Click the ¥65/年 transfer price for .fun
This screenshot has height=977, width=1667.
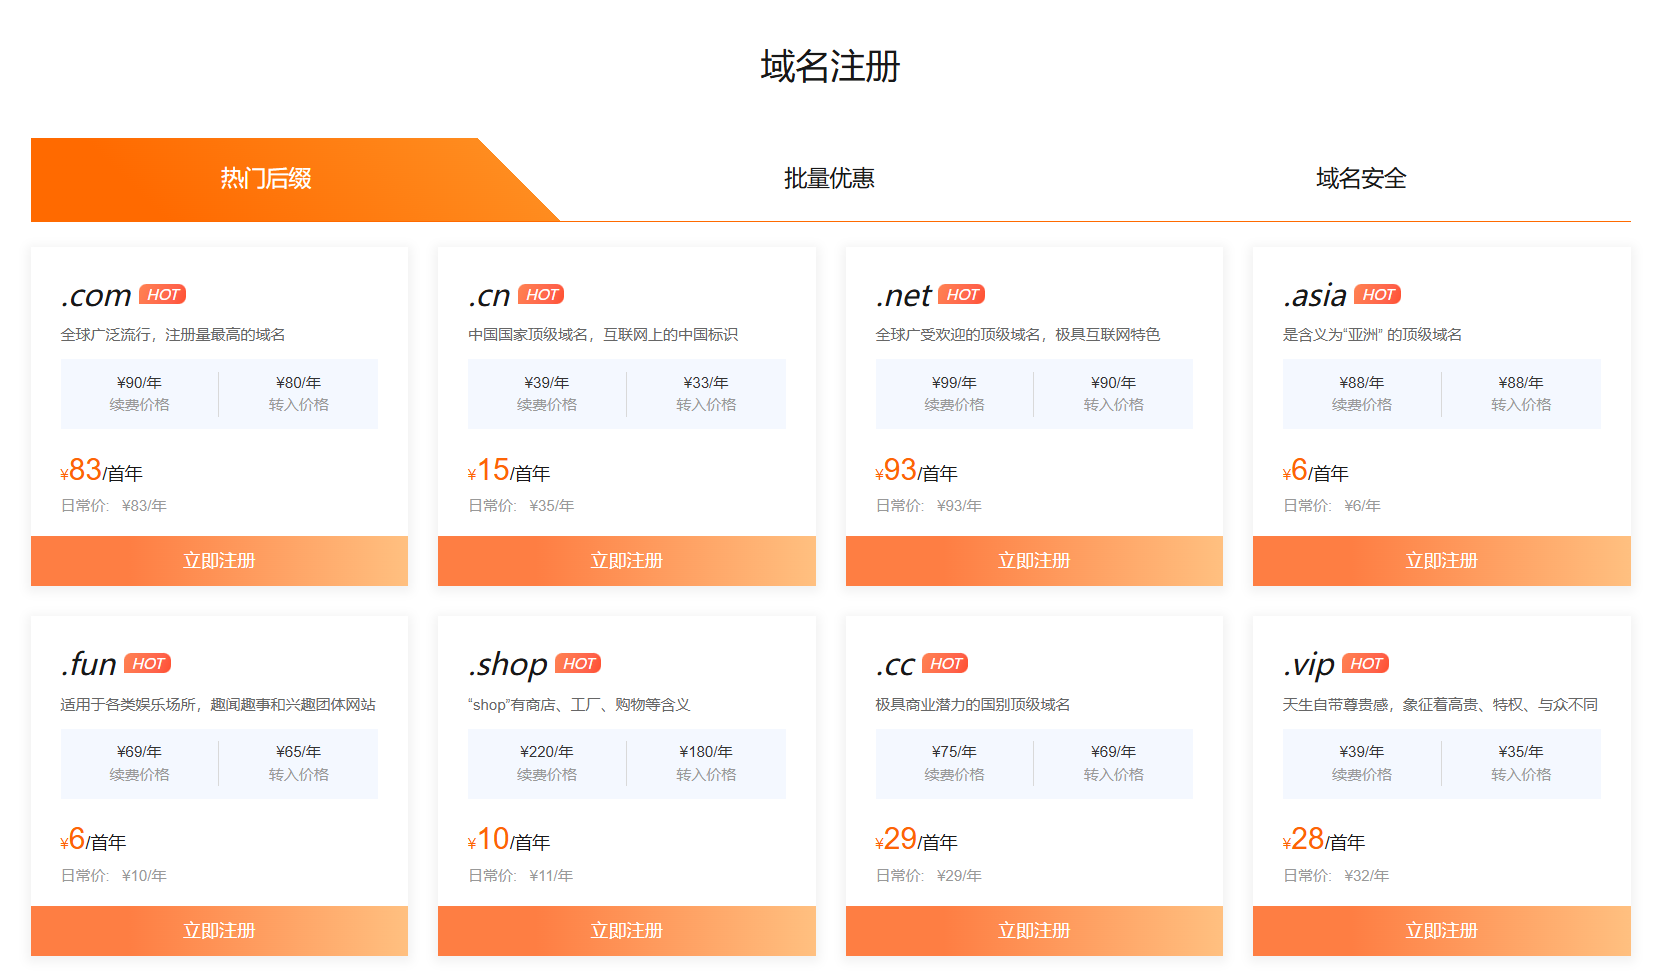tap(298, 752)
